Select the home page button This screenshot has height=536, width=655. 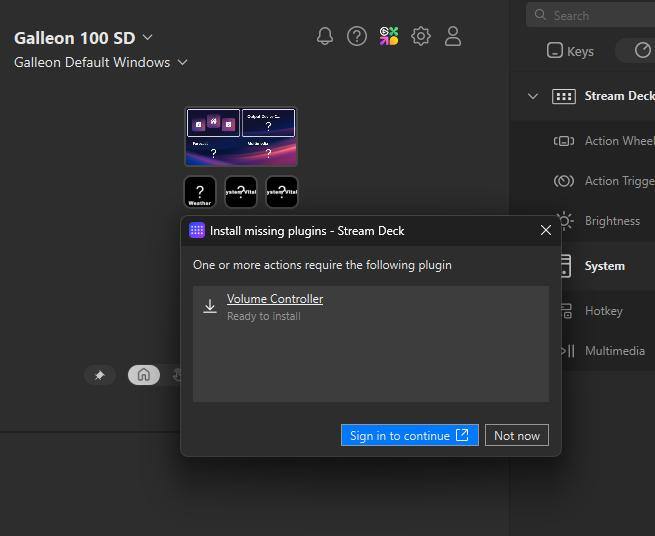pyautogui.click(x=143, y=375)
